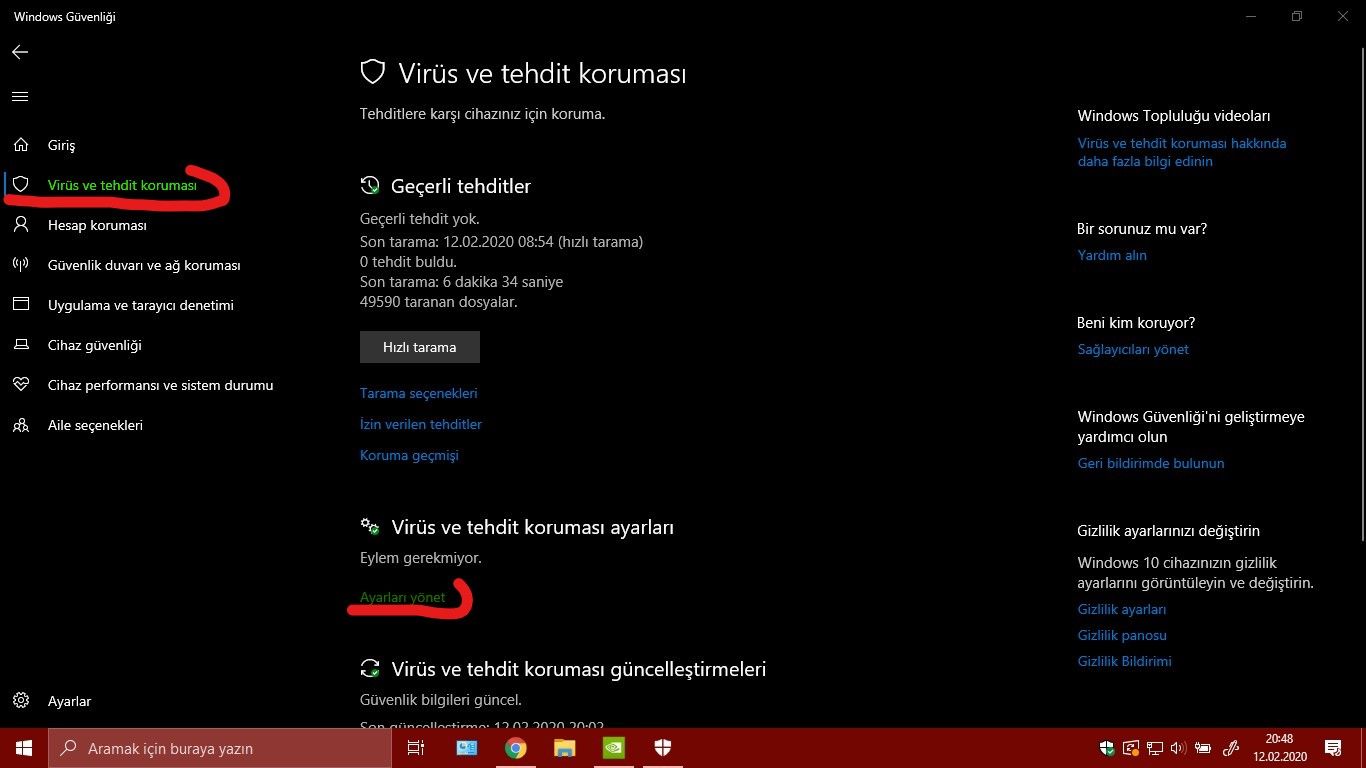Click the 'Windows Topluluğu videoları' heading
Viewport: 1366px width, 768px height.
click(1174, 116)
